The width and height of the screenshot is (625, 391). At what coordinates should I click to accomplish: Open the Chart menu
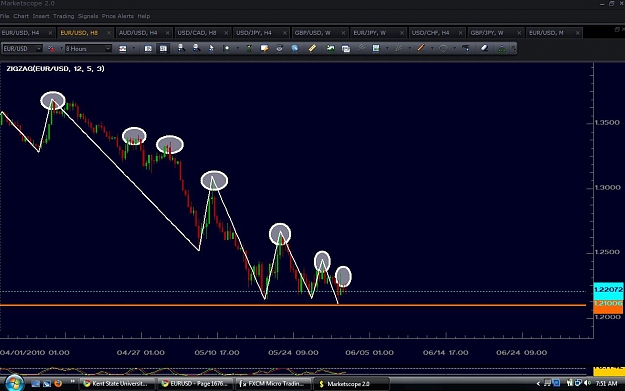coord(21,16)
